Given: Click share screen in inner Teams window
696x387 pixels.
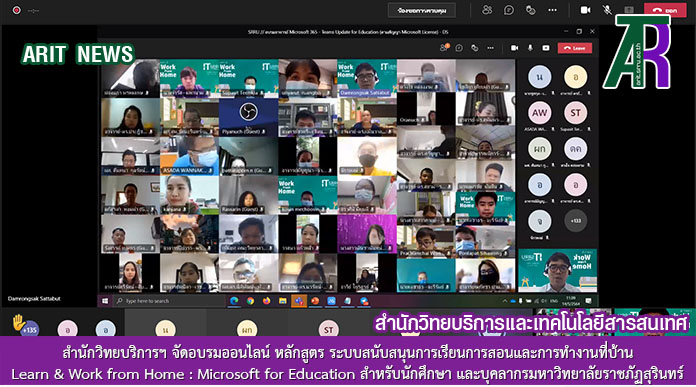Looking at the screenshot, I should click(x=546, y=47).
